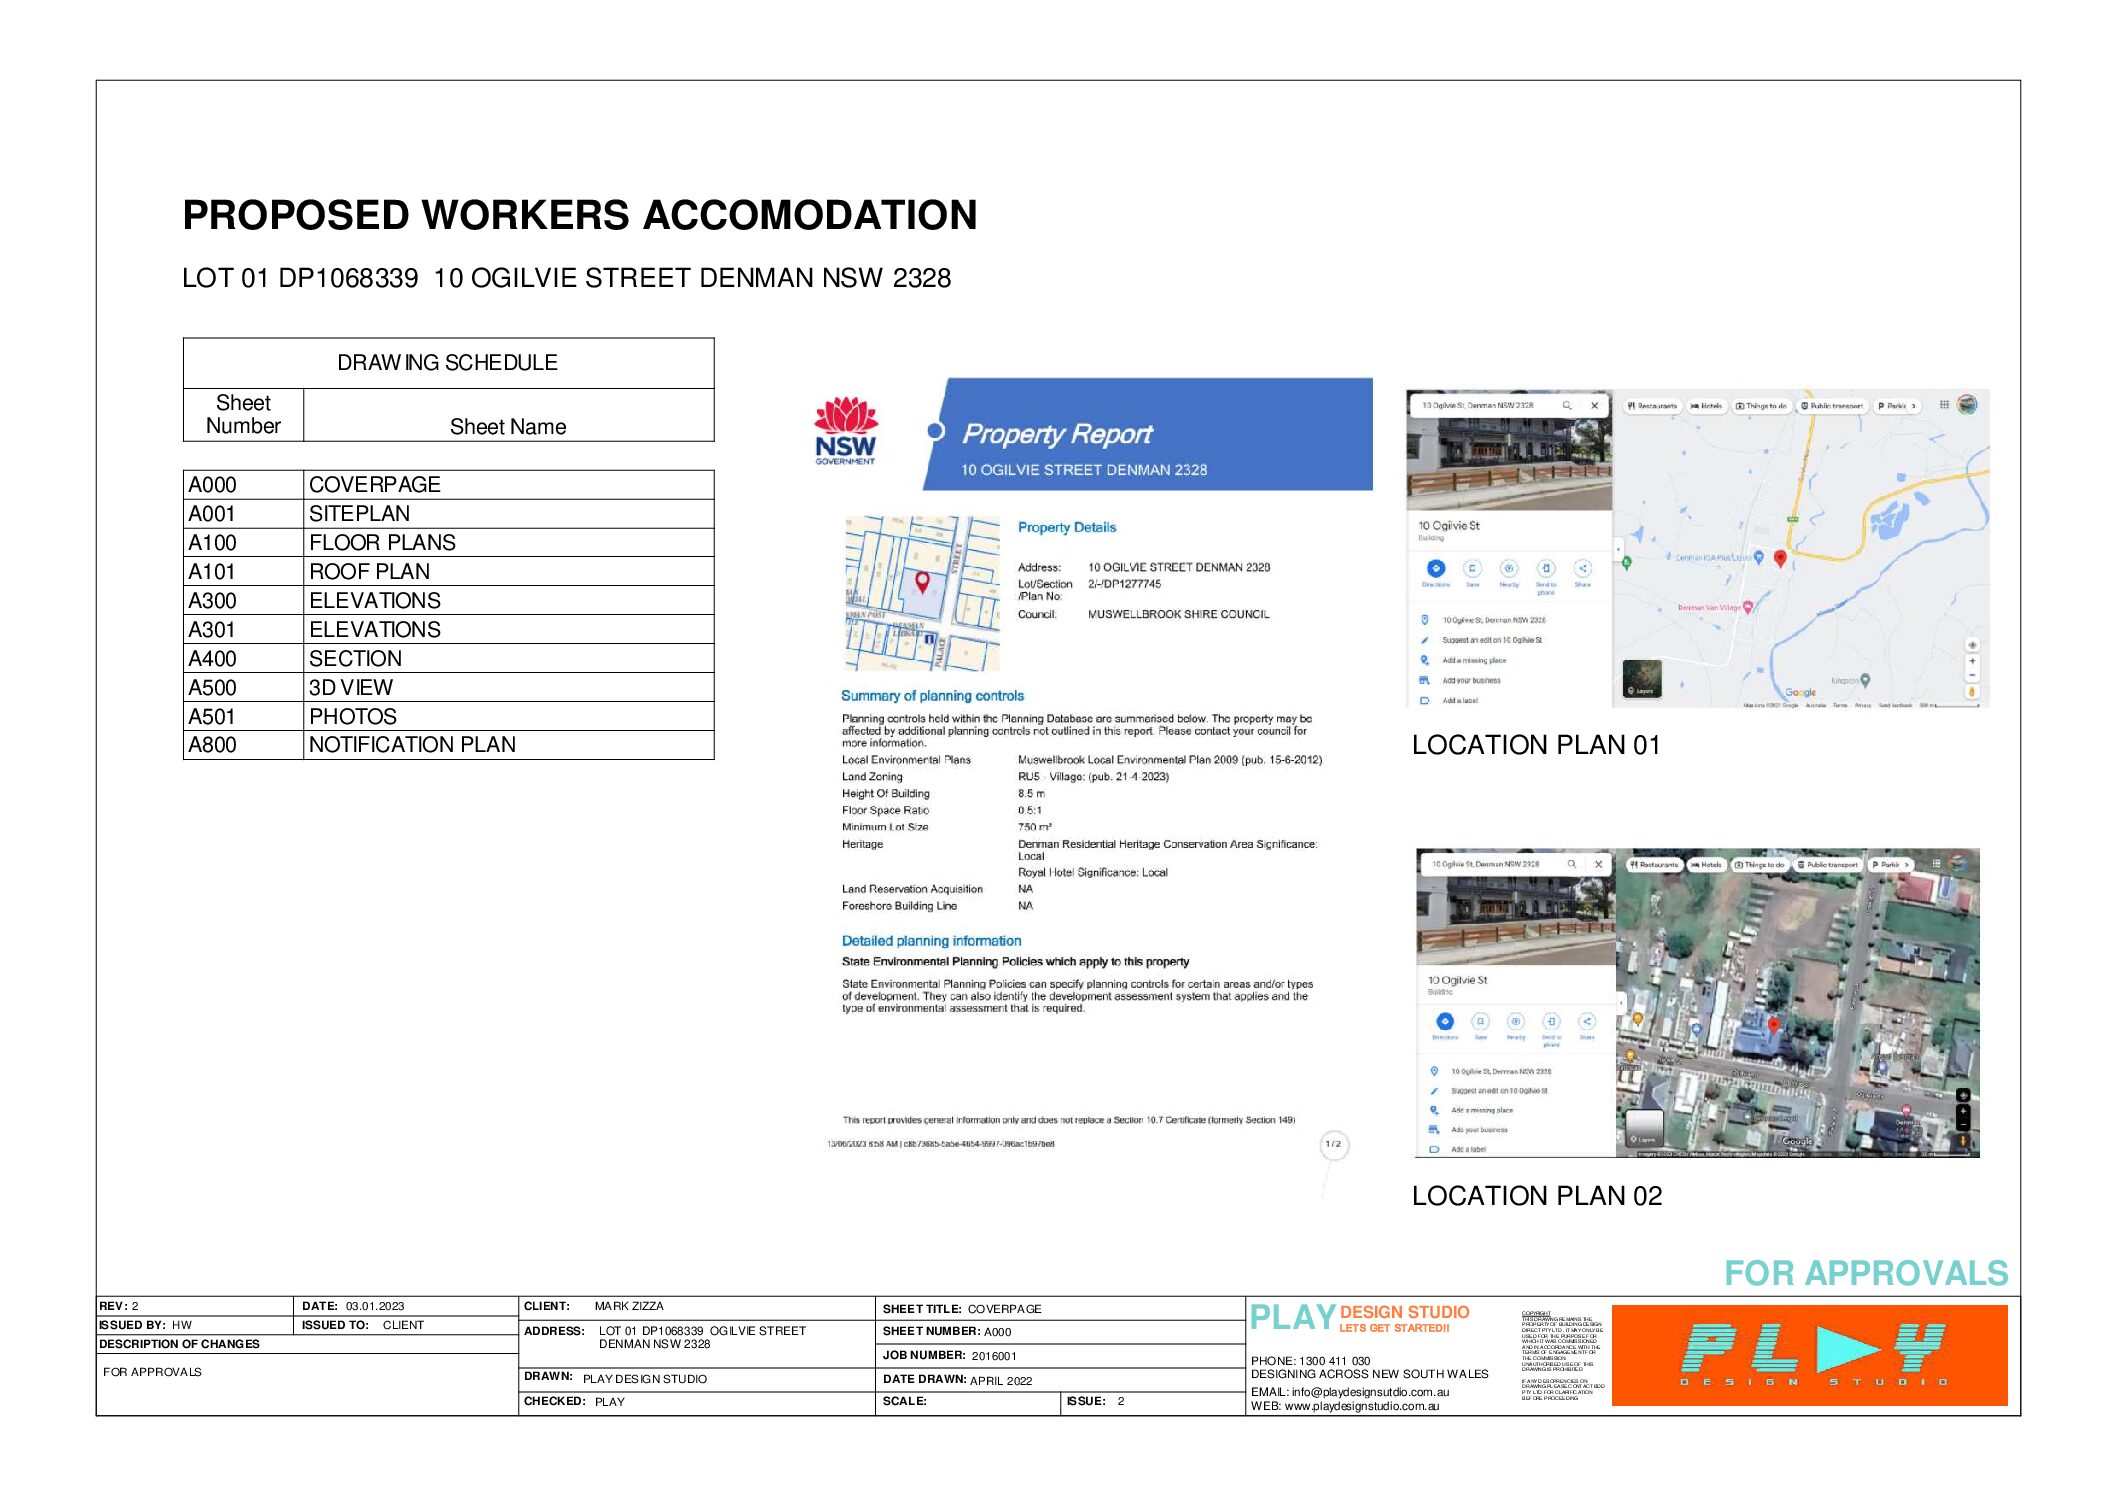Click Nearby icon in Location Plan 02 panel

[1516, 1021]
